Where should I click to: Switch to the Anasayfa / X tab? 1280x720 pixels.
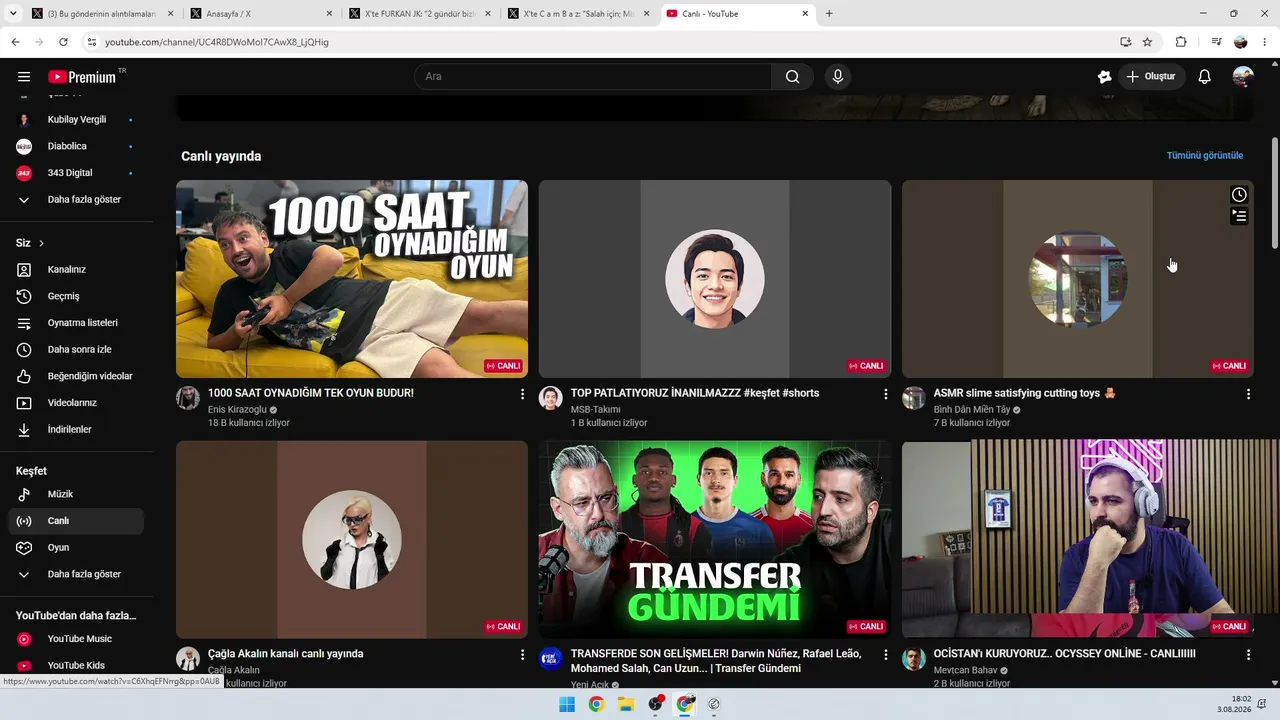tap(260, 14)
